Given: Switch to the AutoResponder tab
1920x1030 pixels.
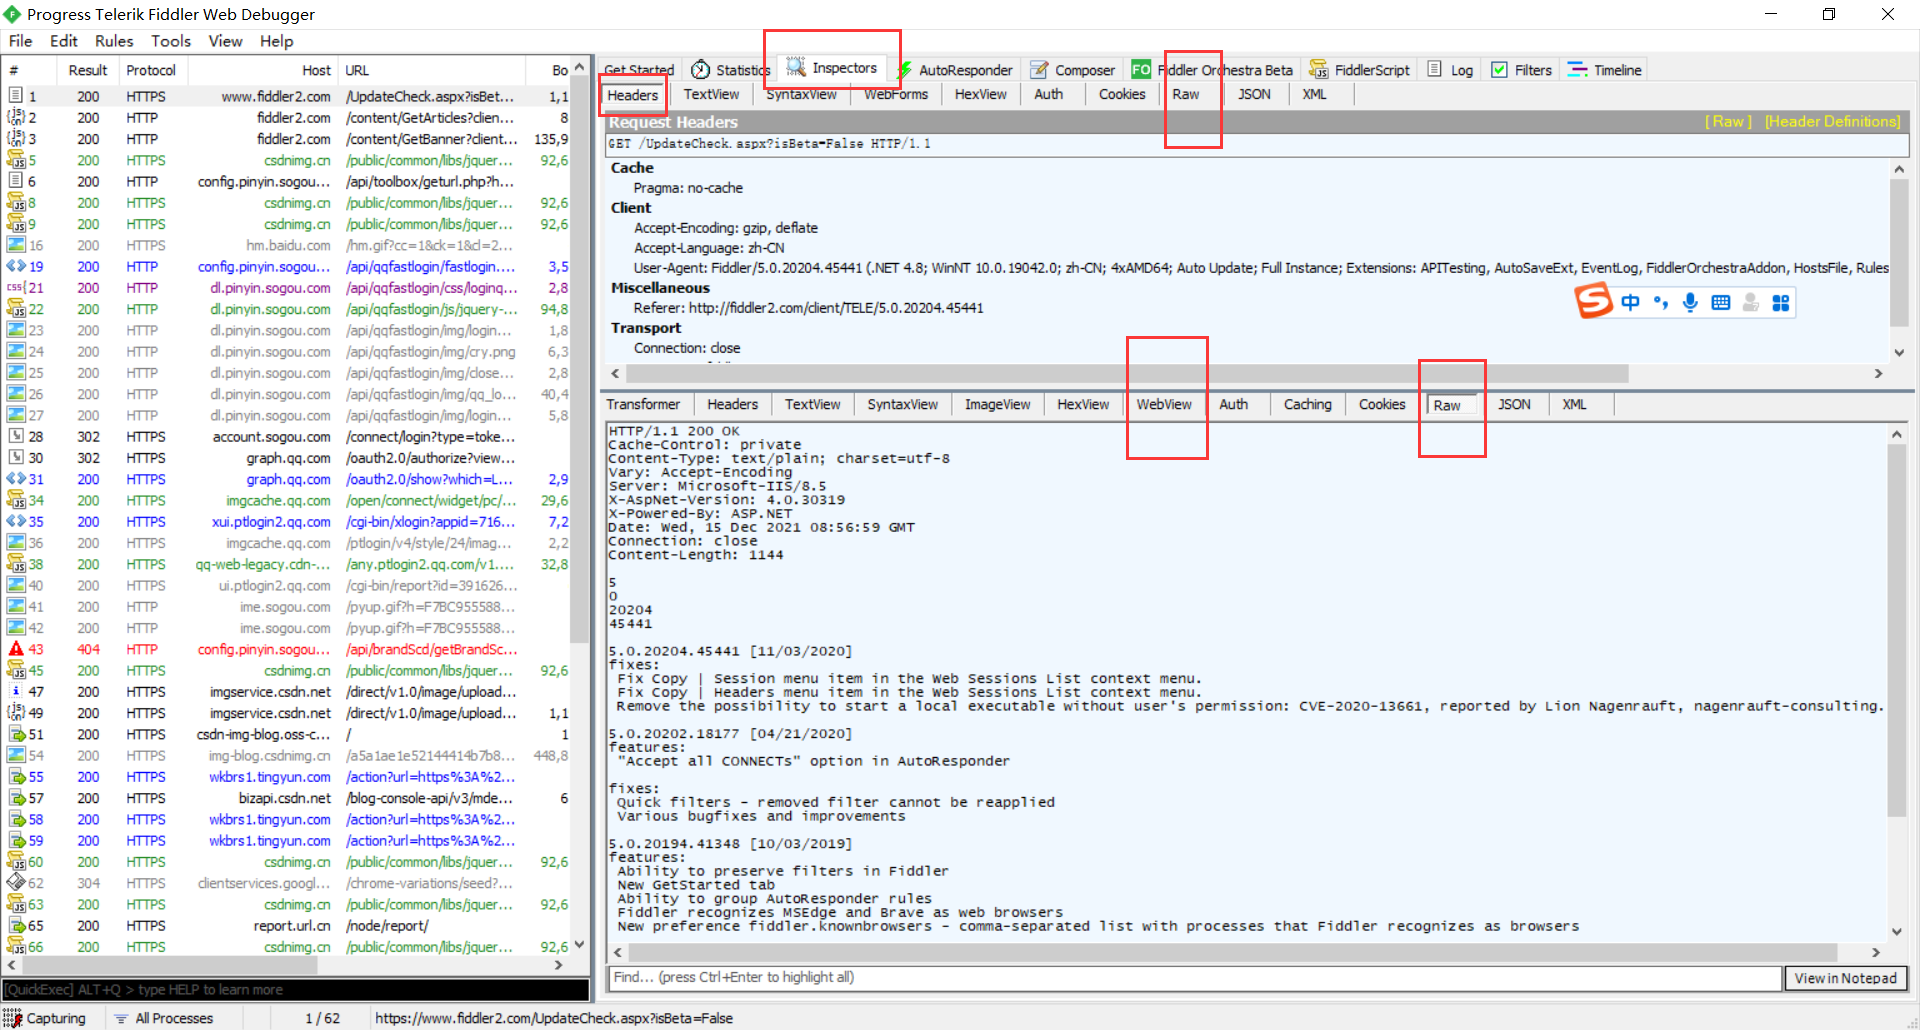Looking at the screenshot, I should (x=955, y=70).
